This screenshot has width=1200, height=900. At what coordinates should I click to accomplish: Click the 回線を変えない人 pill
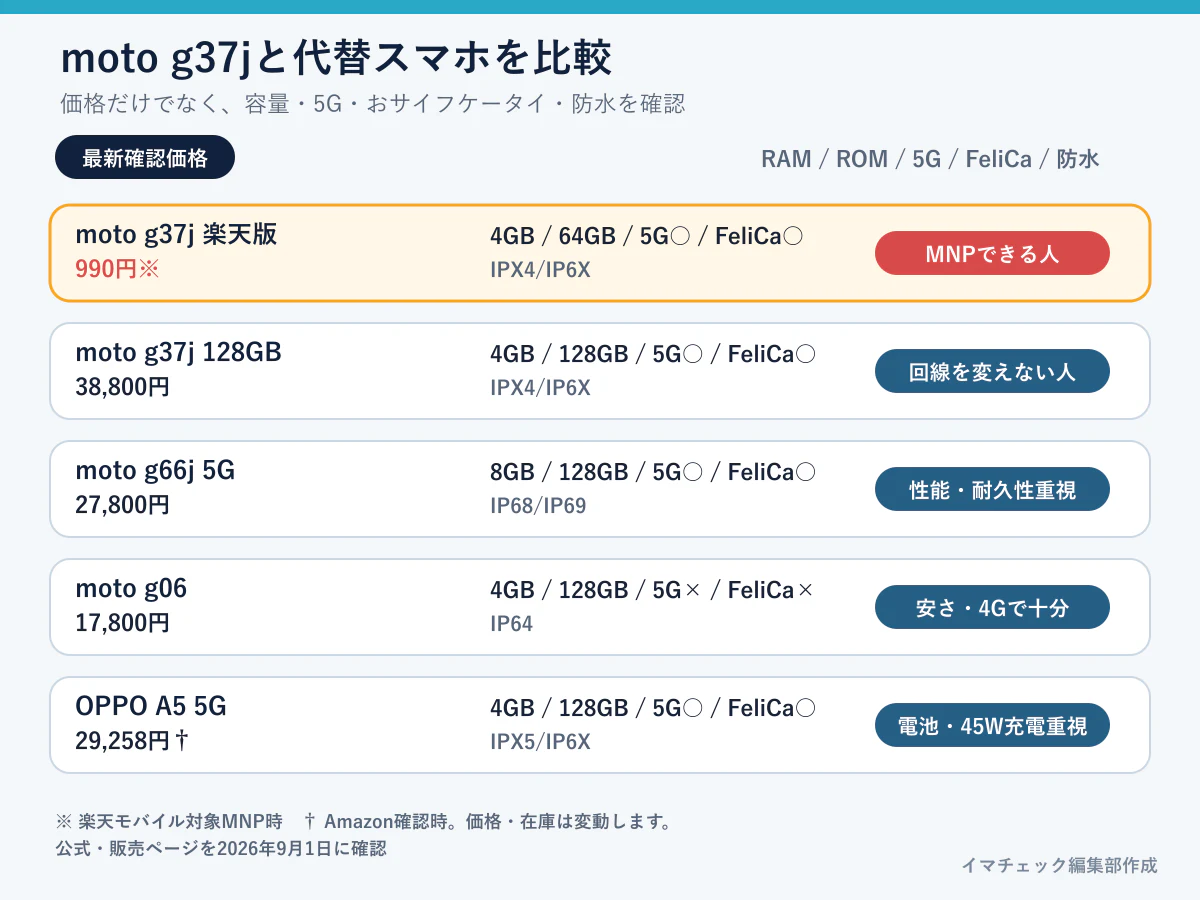992,371
